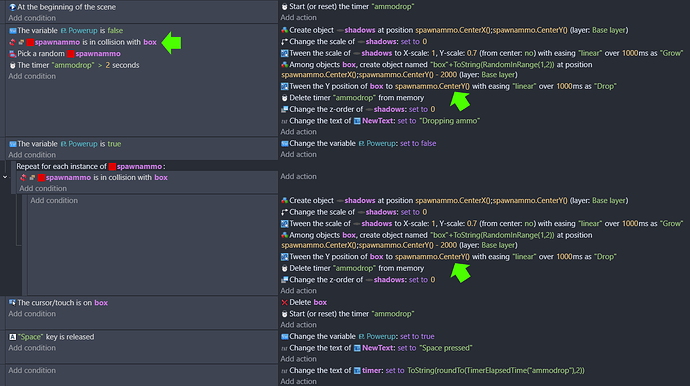The height and width of the screenshot is (386, 690).
Task: Click the stopwatch icon beside 'The timer ammodrop > 2 seconds'
Action: [12, 65]
